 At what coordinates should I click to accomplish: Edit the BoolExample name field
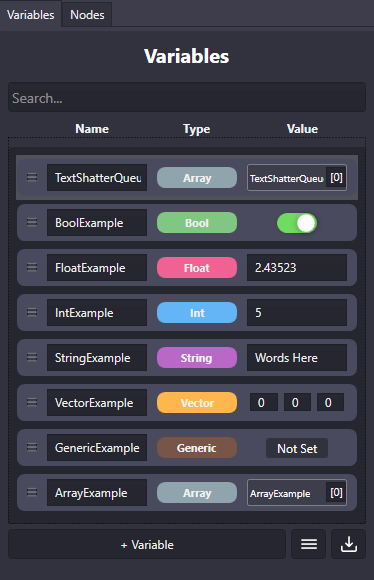click(97, 223)
